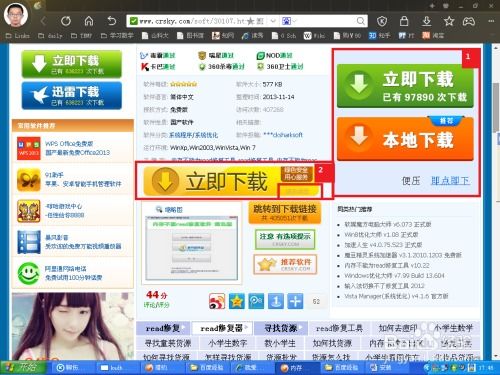Open the downloads toolbar icon
Image resolution: width=500 pixels, height=375 pixels.
pos(426,21)
